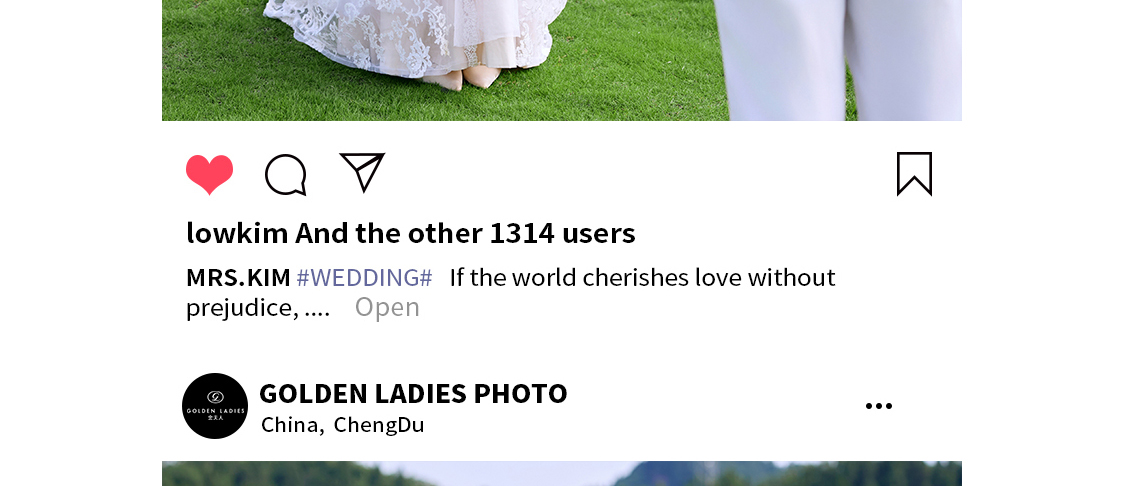
Task: Open lowkim's profile from likes line
Action: (237, 233)
